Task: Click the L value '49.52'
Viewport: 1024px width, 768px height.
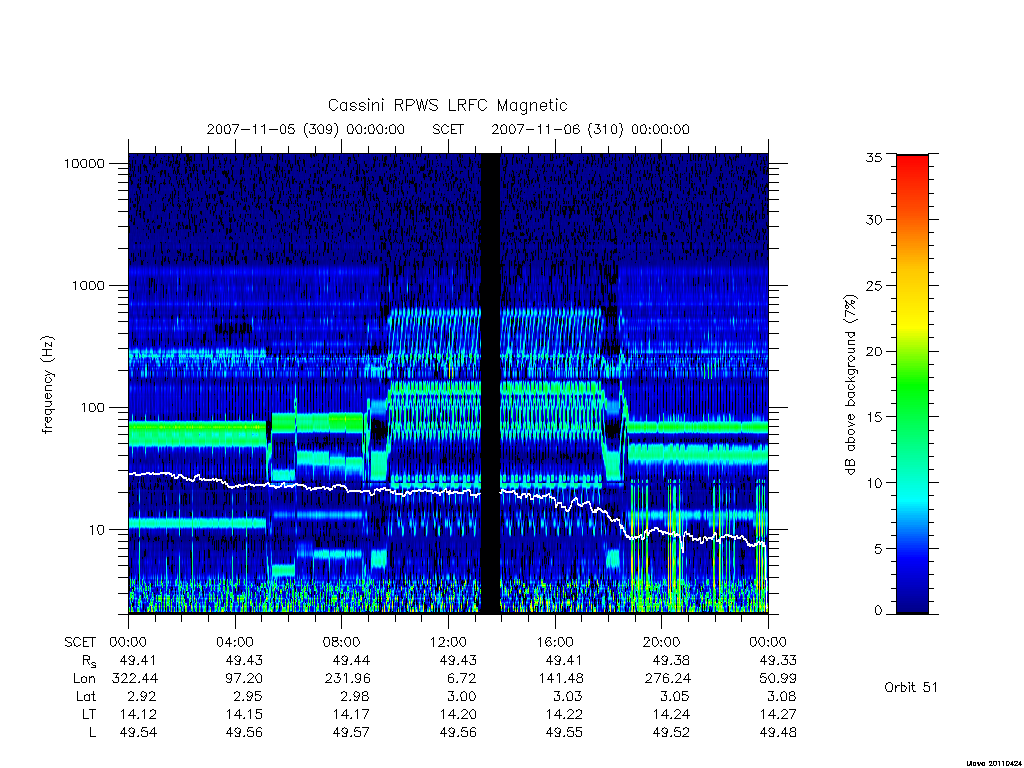Action: [x=671, y=733]
